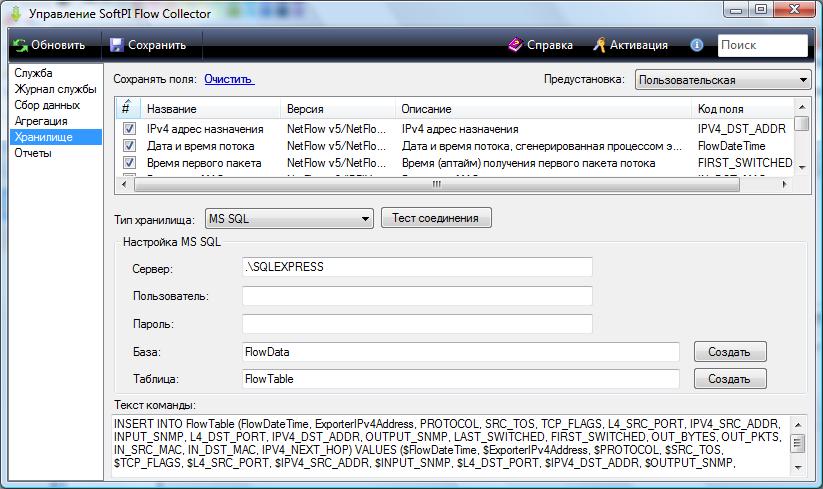Open the Агрегация section

click(x=40, y=121)
